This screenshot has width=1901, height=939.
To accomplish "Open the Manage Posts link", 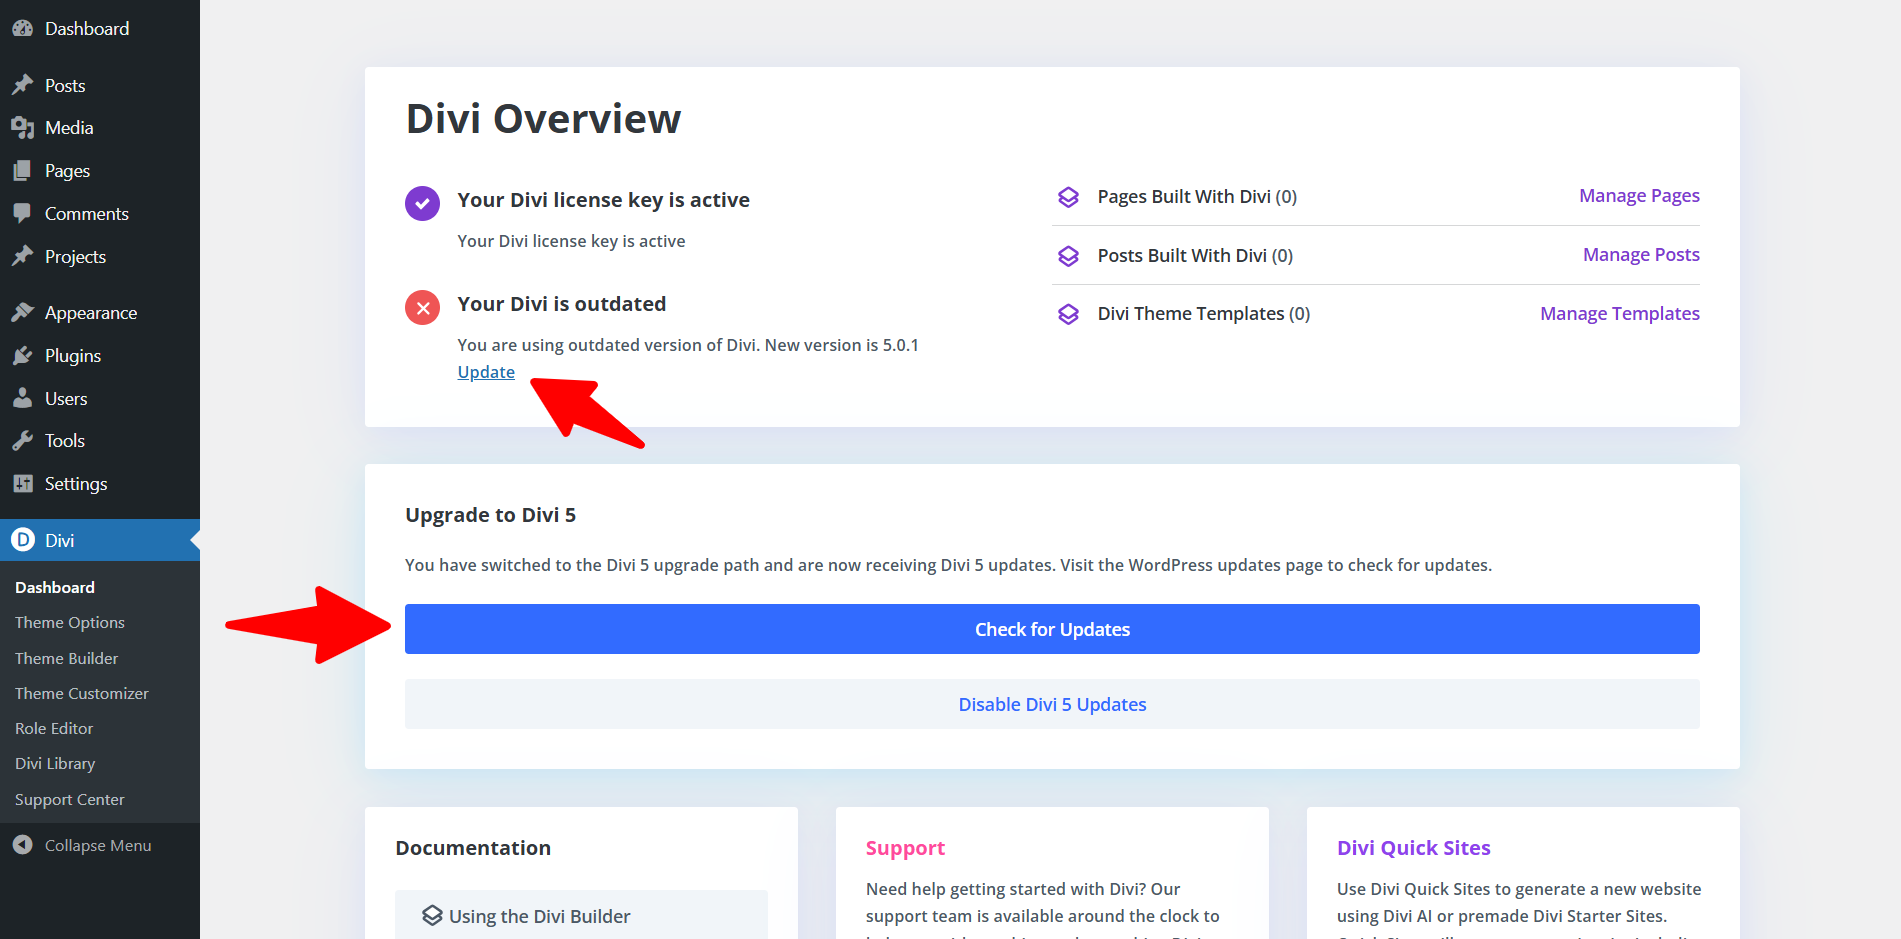I will coord(1641,255).
